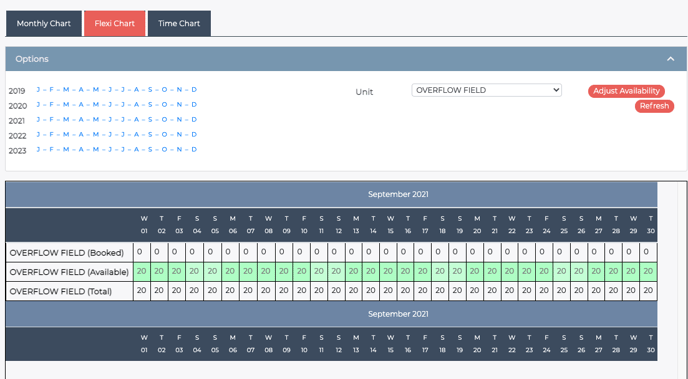Viewport: 688px width, 379px height.
Task: Open September 2019 via S link
Action: coord(150,89)
